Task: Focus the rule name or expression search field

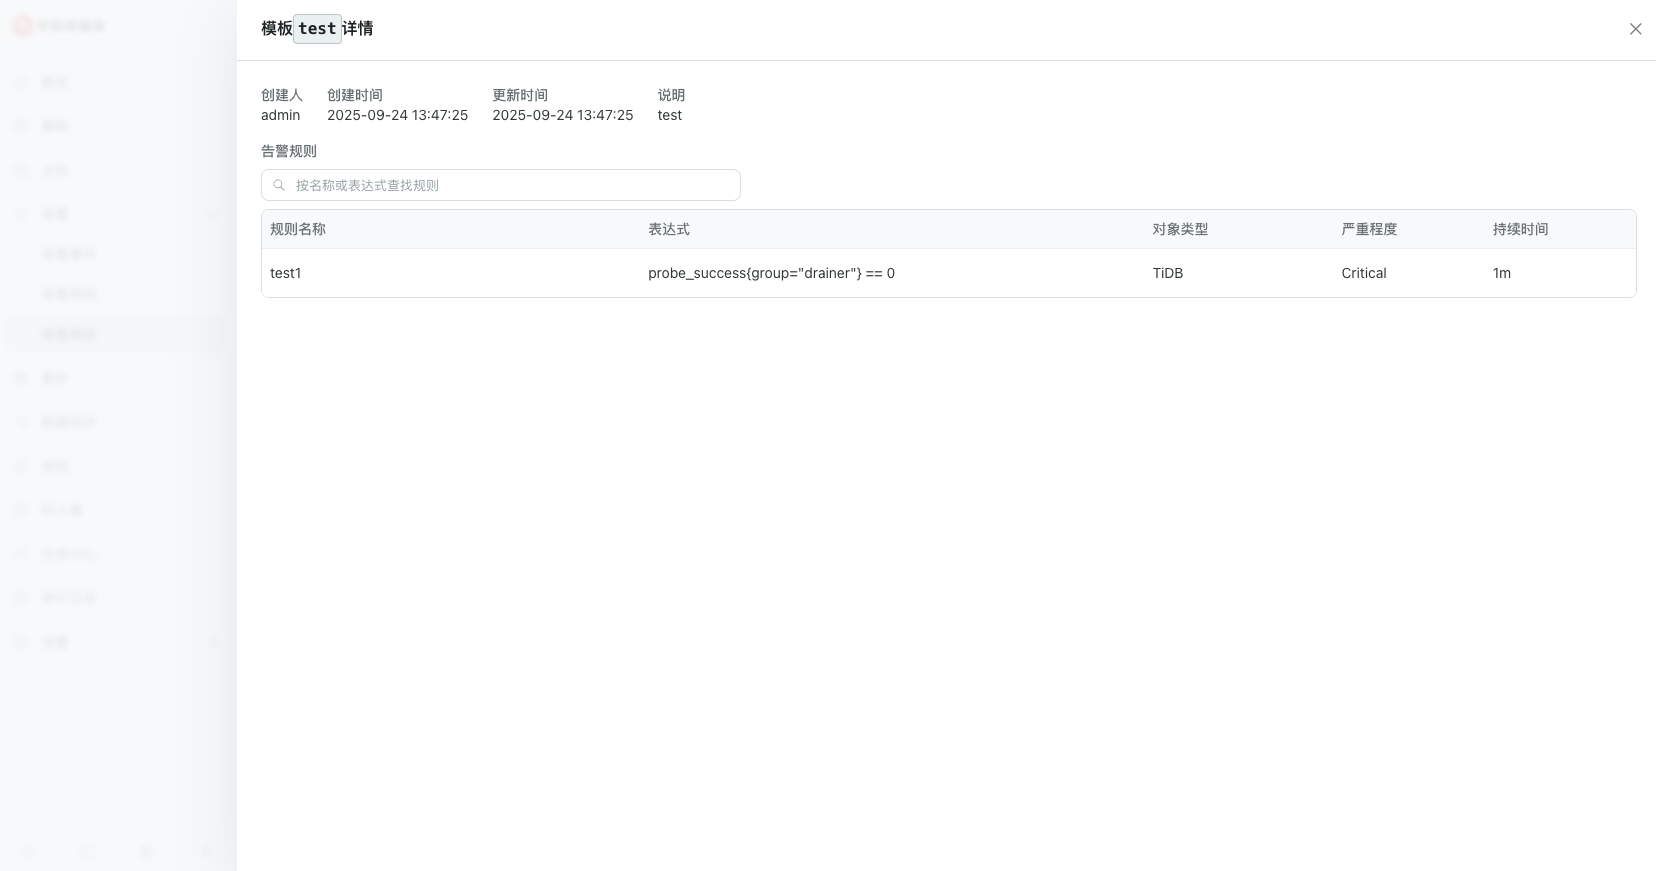Action: pos(510,185)
